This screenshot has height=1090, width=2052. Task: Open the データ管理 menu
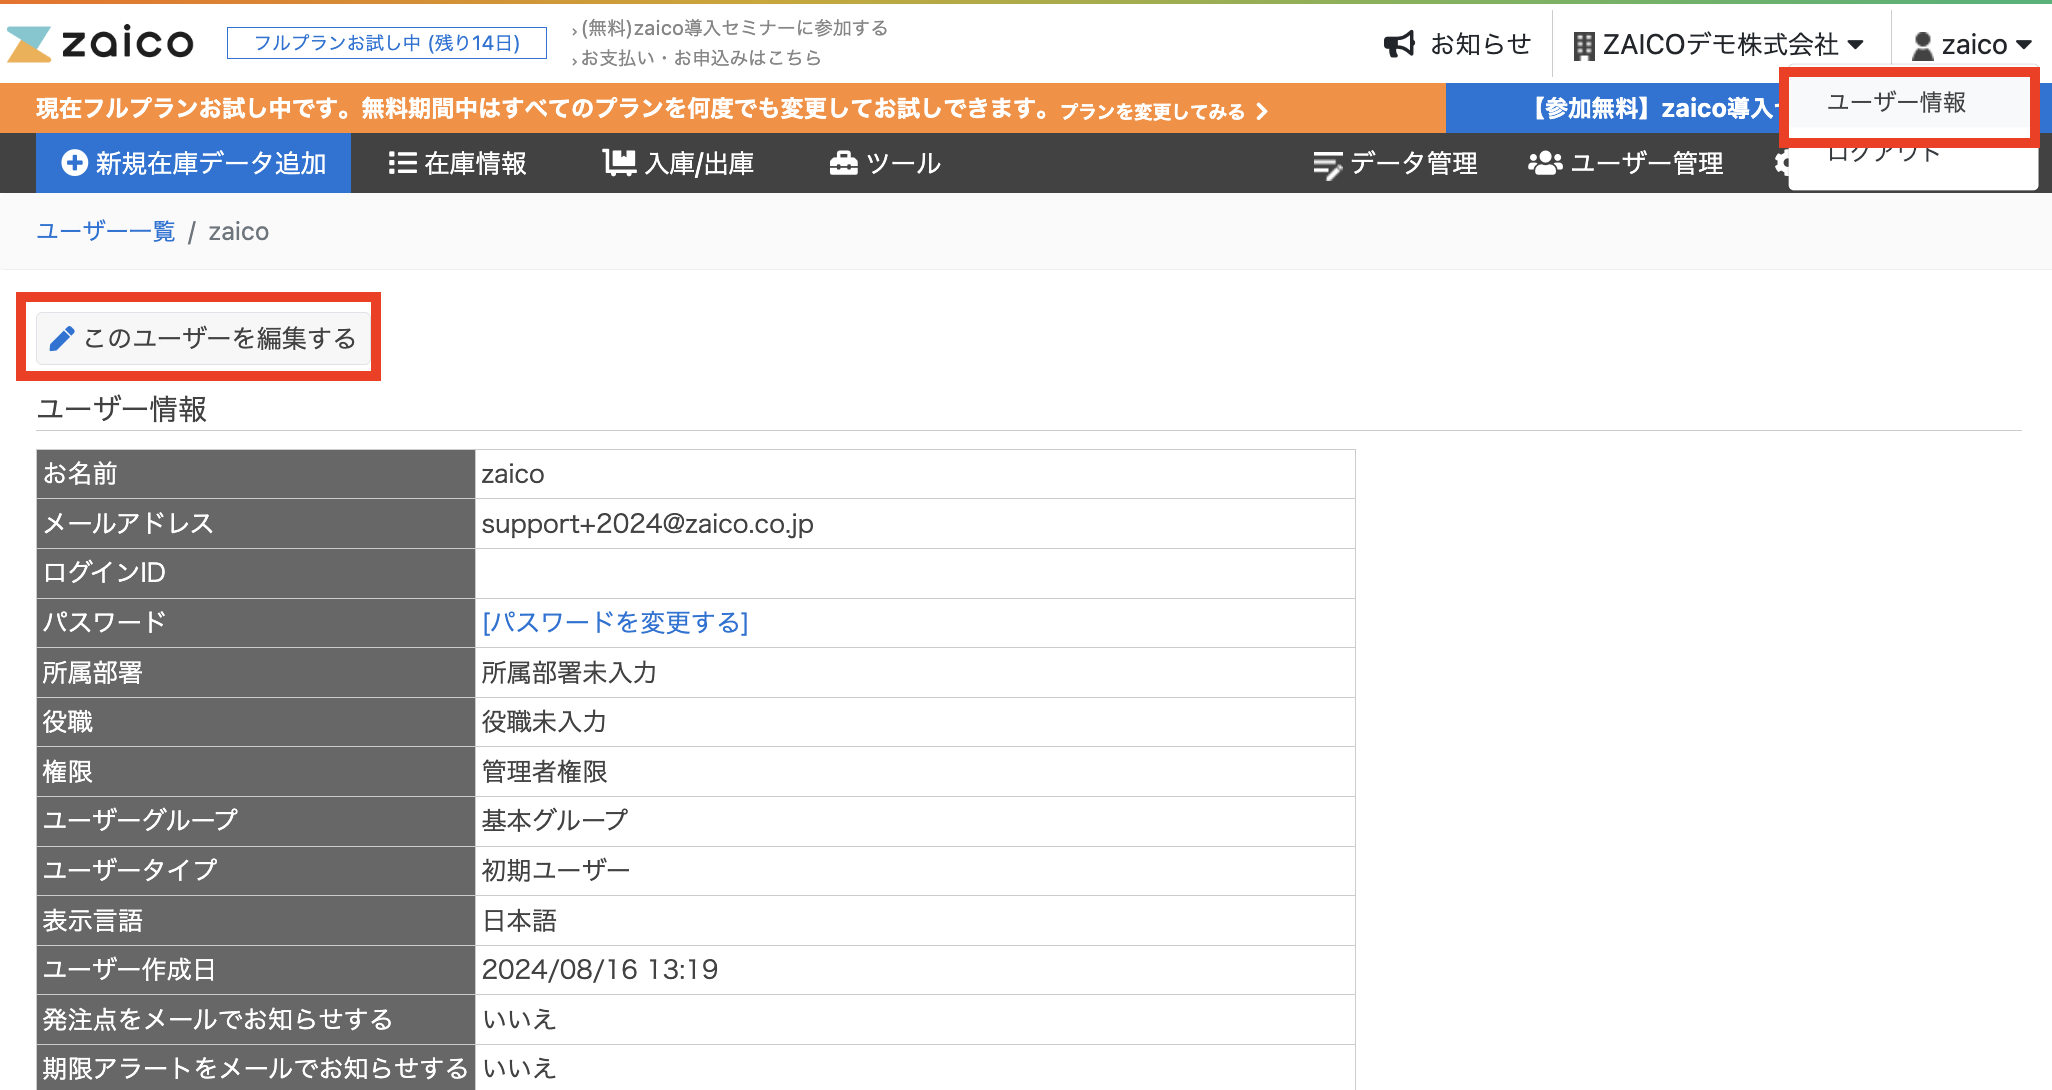(x=1396, y=163)
